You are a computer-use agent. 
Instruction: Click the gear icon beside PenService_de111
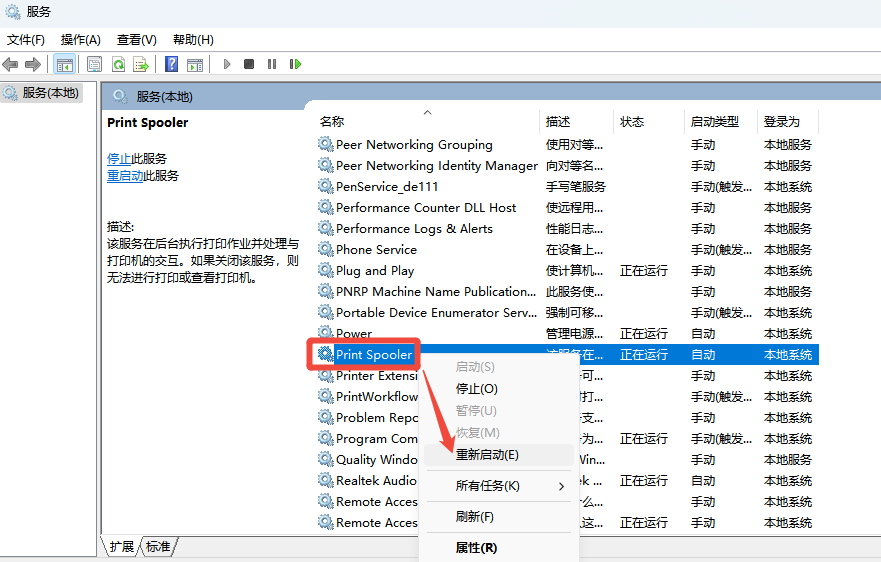click(x=326, y=186)
